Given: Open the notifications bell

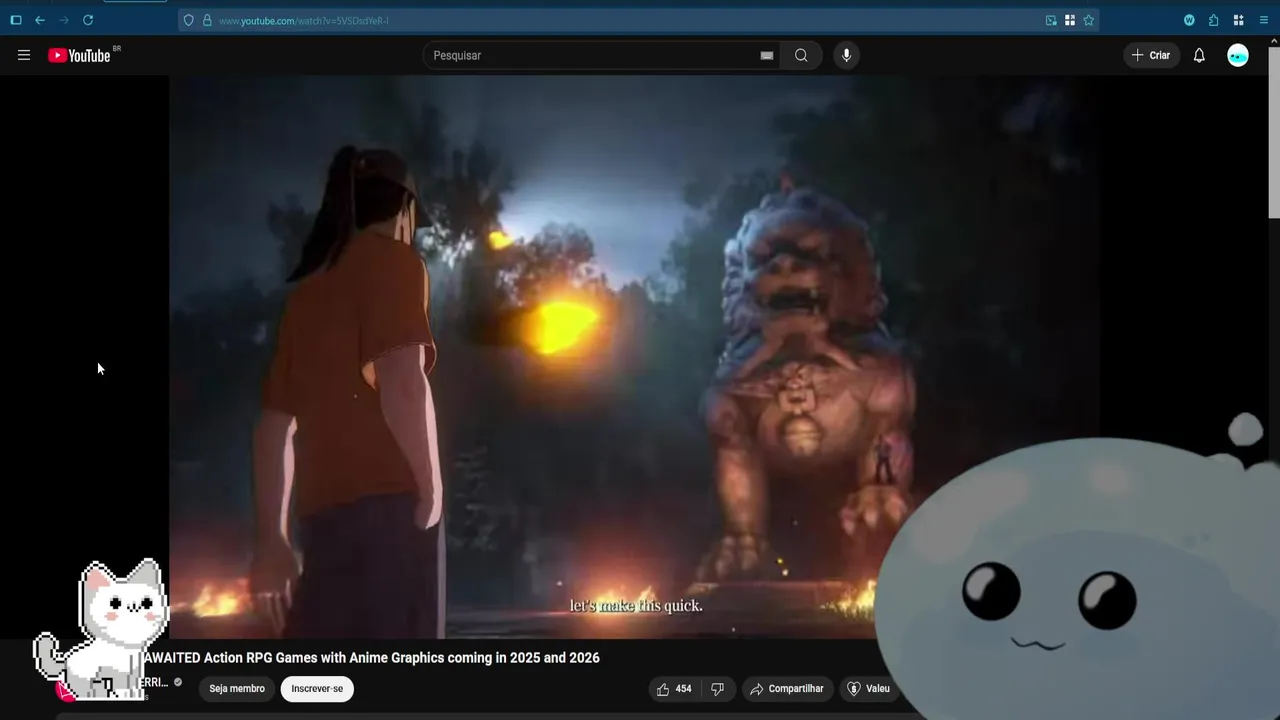Looking at the screenshot, I should 1199,55.
